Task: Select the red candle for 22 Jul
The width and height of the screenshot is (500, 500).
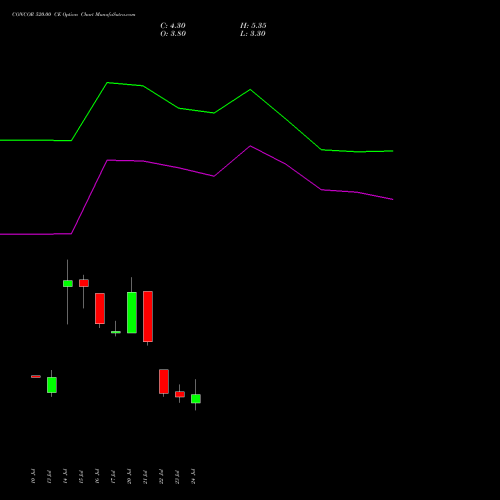Action: point(164,381)
